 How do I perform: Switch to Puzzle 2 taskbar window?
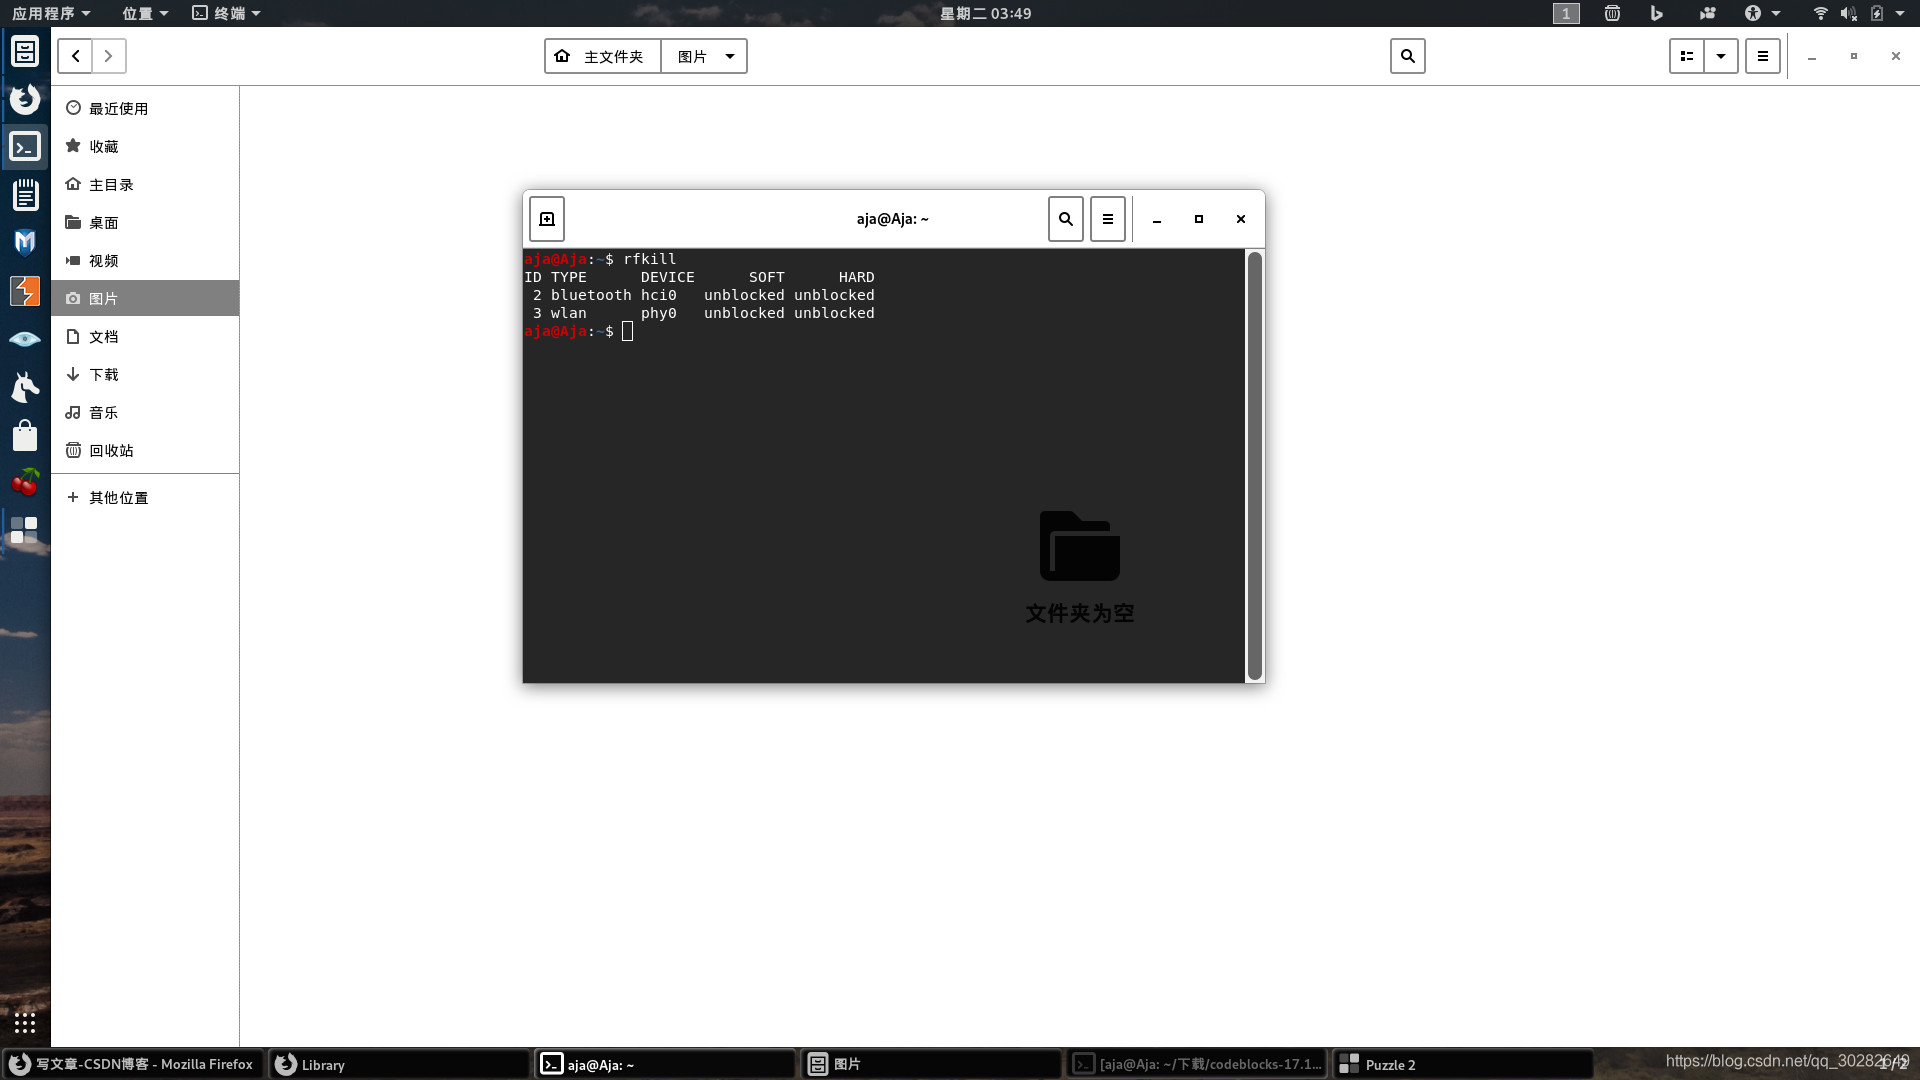(1462, 1064)
